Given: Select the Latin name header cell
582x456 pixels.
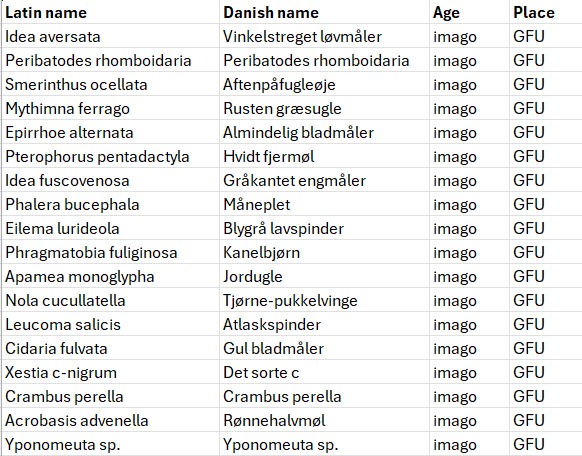Looking at the screenshot, I should click(x=111, y=12).
